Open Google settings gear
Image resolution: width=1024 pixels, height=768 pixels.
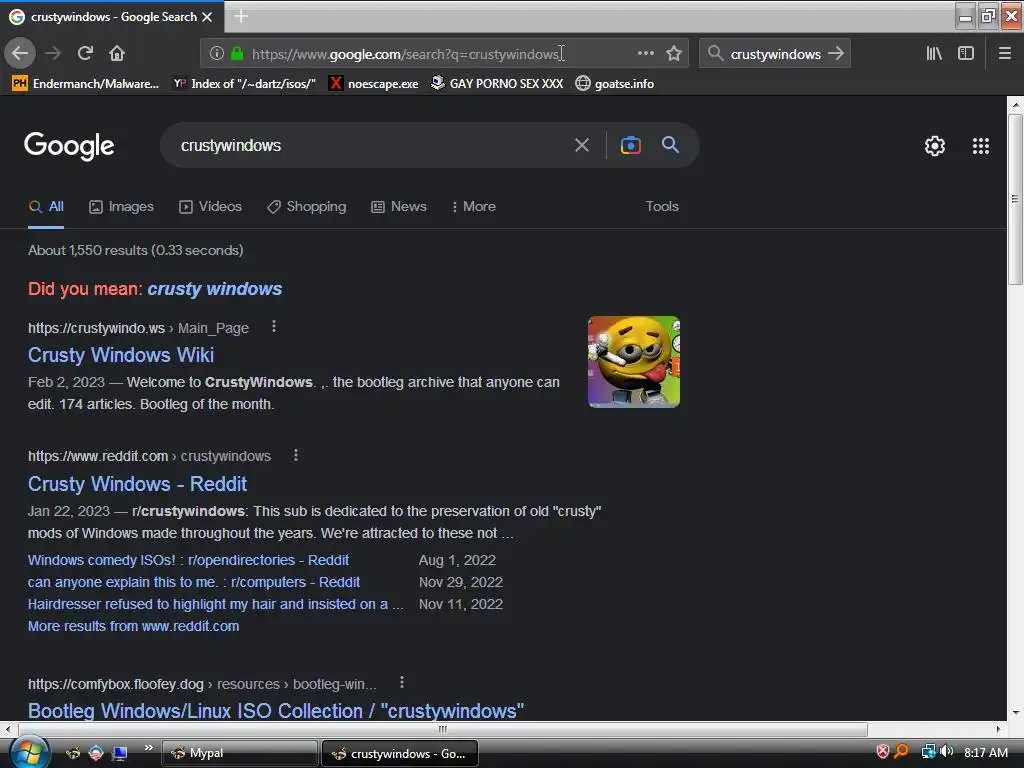(x=935, y=146)
